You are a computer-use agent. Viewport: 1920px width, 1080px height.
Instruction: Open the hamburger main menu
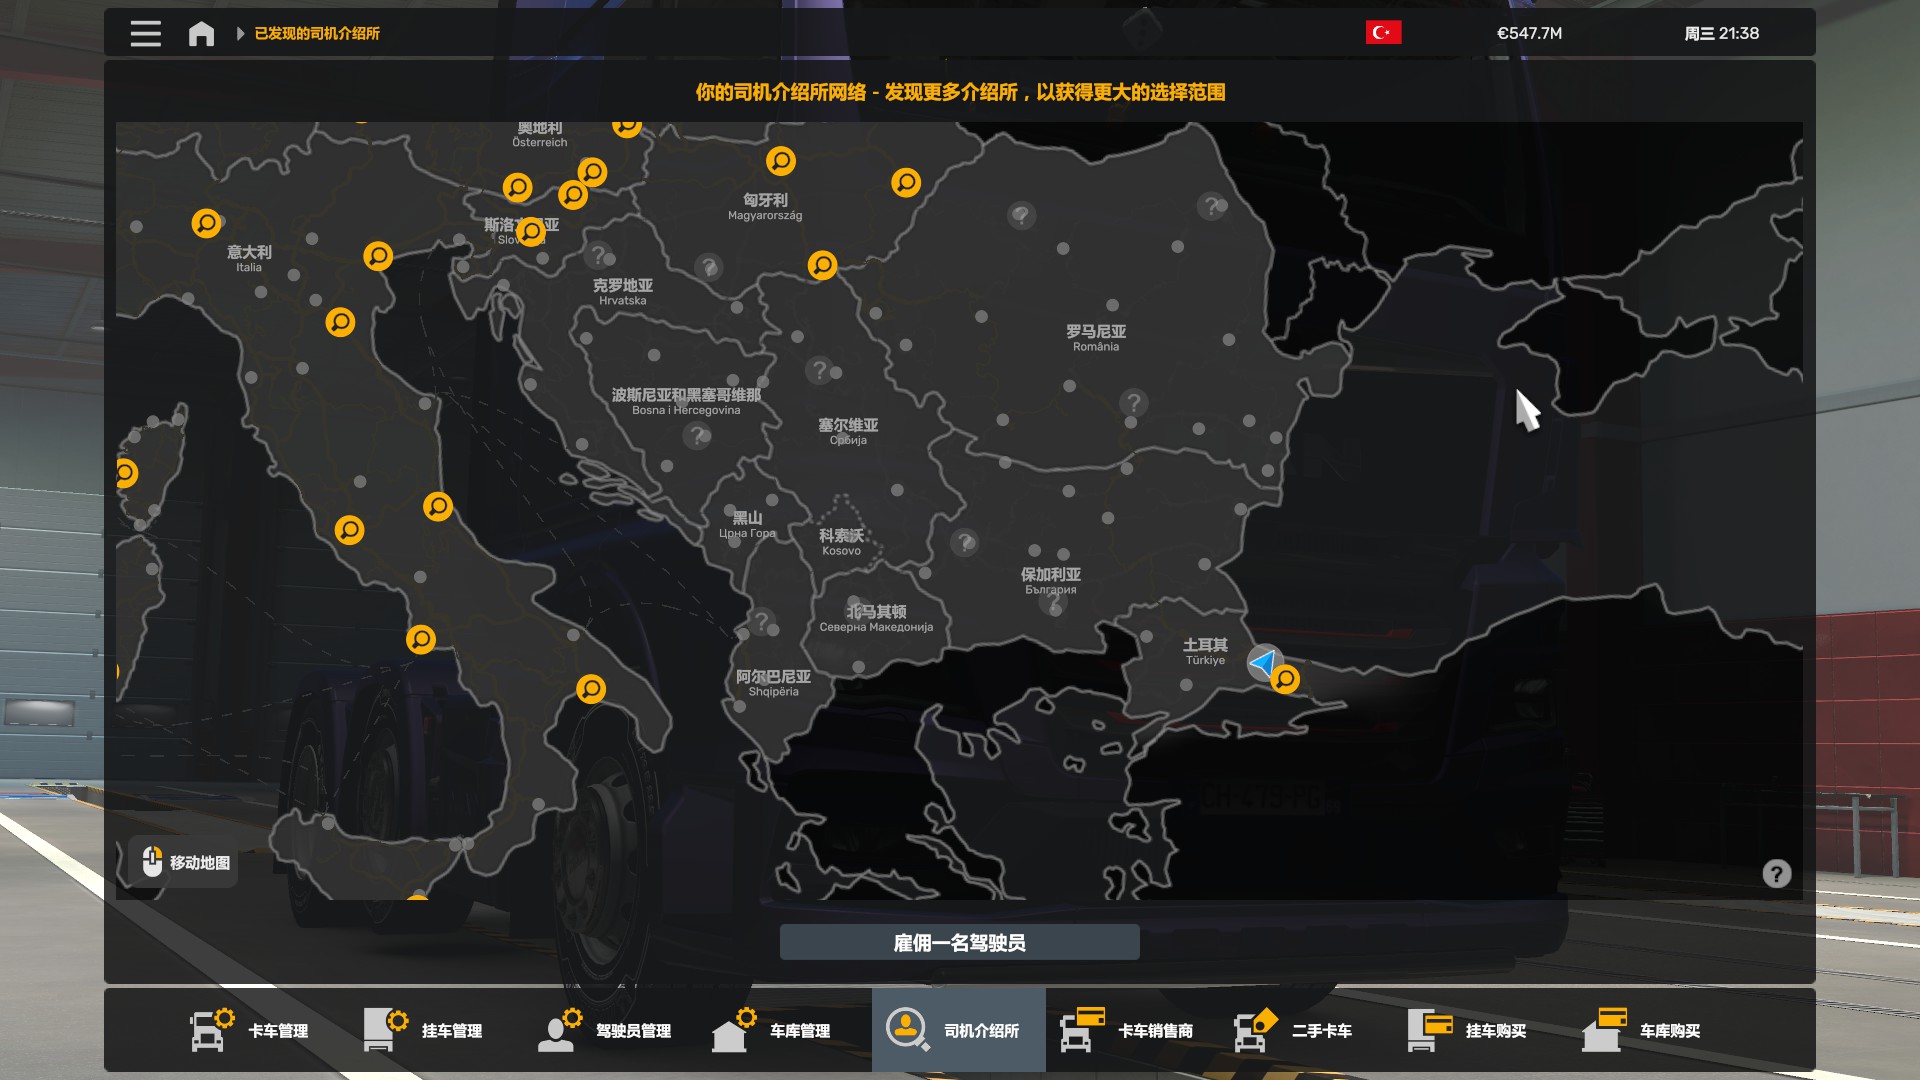pos(145,33)
